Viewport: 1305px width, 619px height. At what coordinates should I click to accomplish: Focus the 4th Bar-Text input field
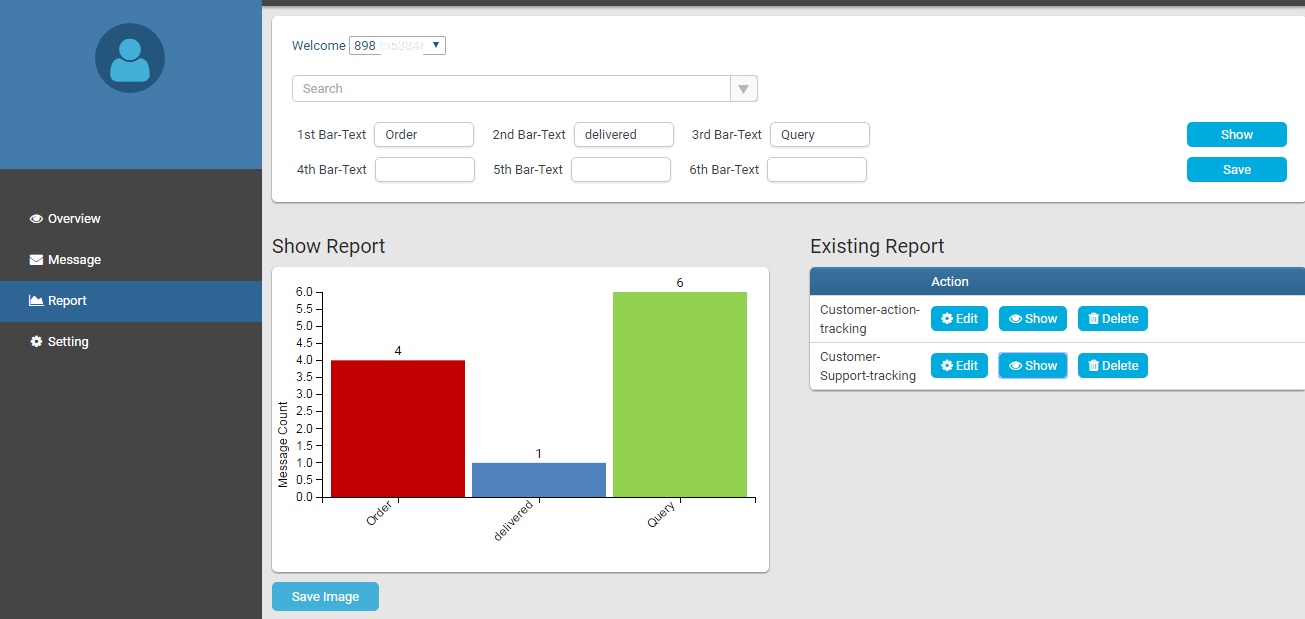[x=424, y=170]
